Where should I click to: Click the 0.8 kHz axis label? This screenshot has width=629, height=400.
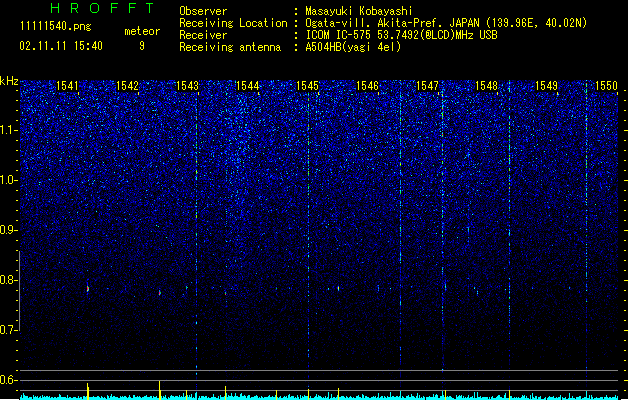pyautogui.click(x=8, y=280)
